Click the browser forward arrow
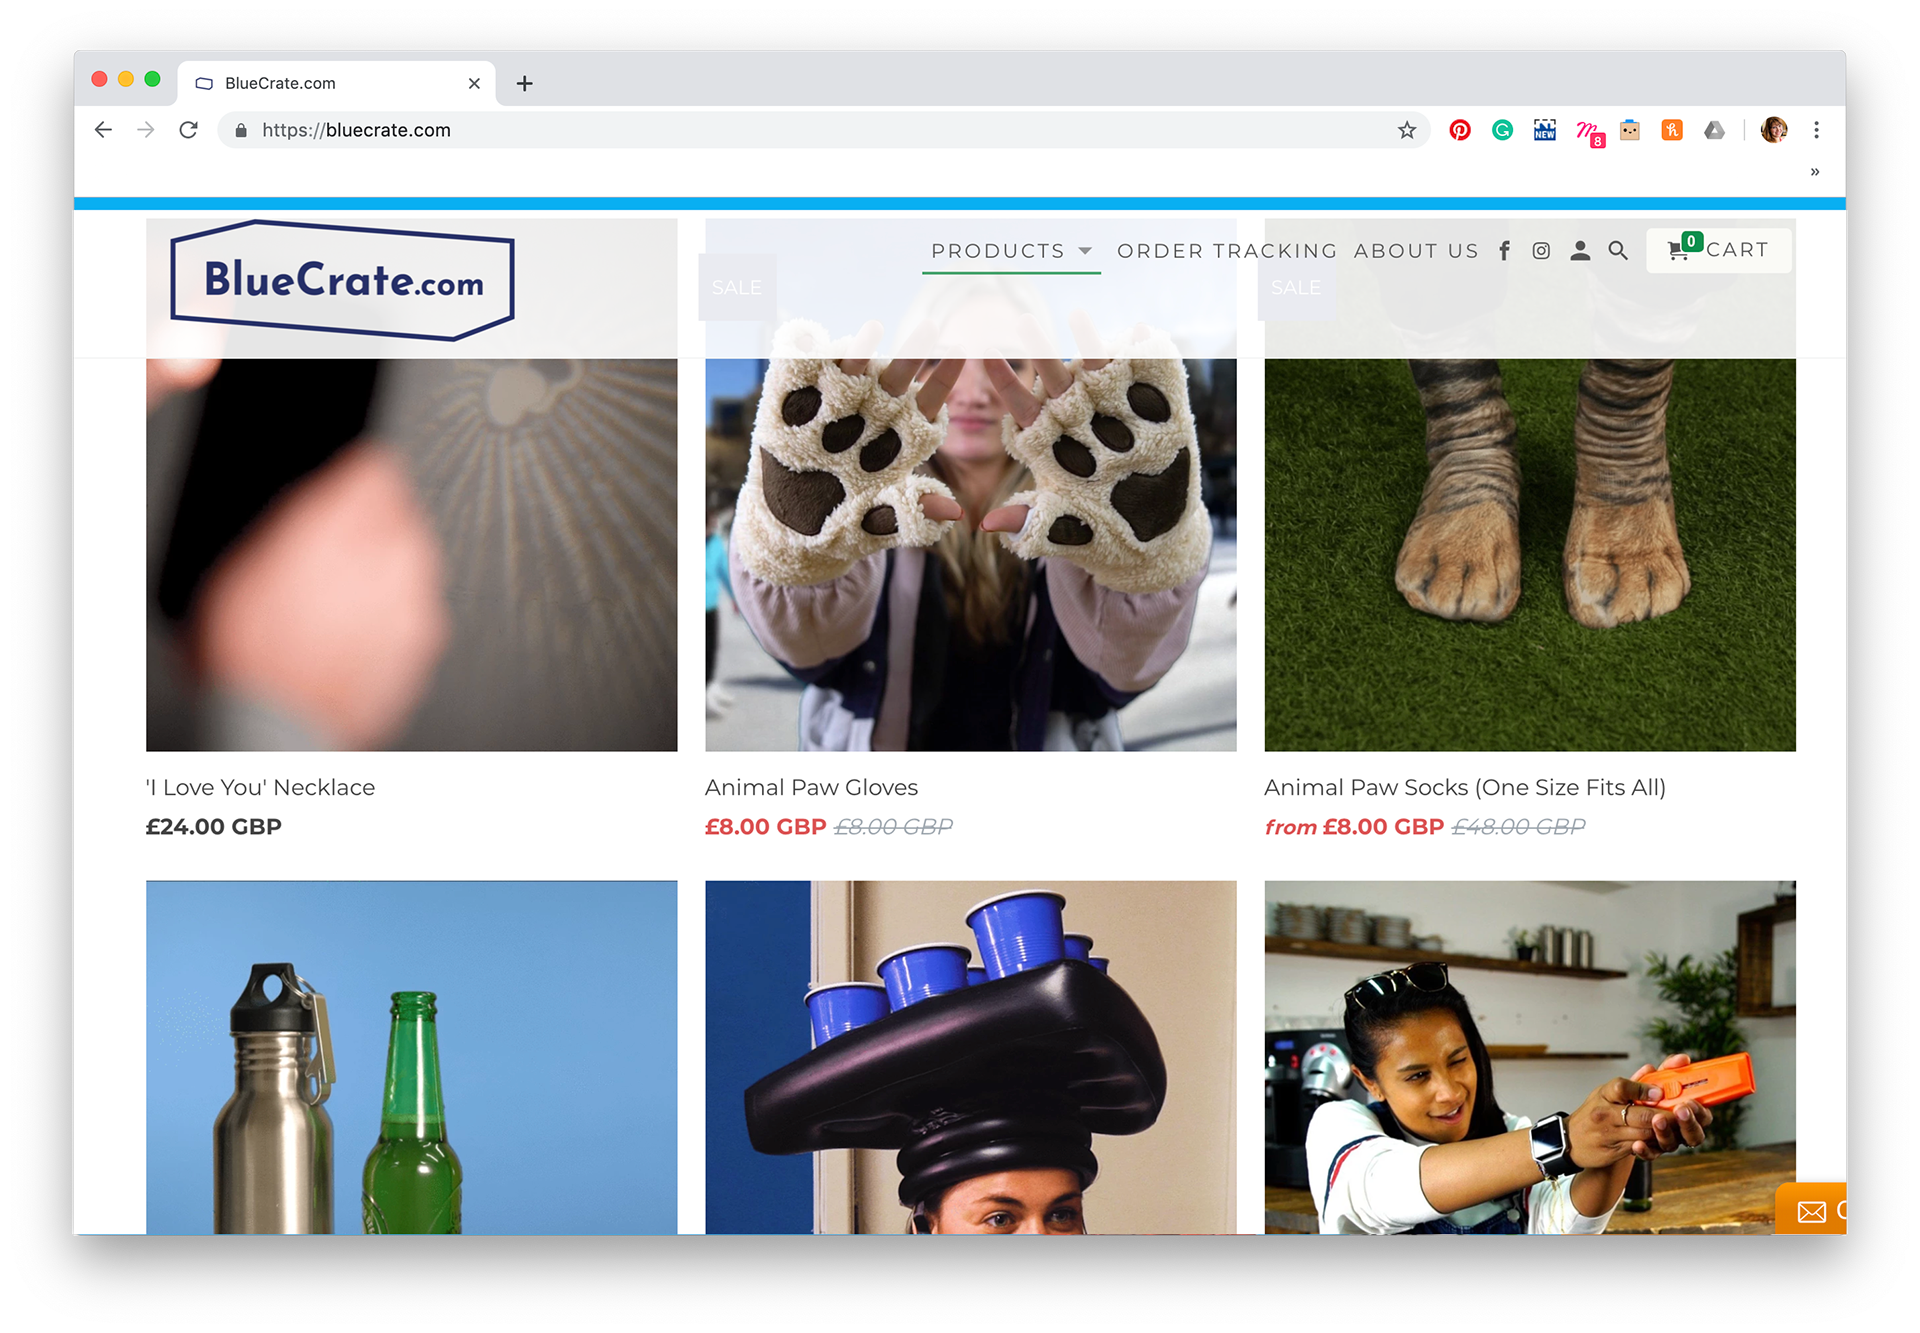 click(x=146, y=130)
